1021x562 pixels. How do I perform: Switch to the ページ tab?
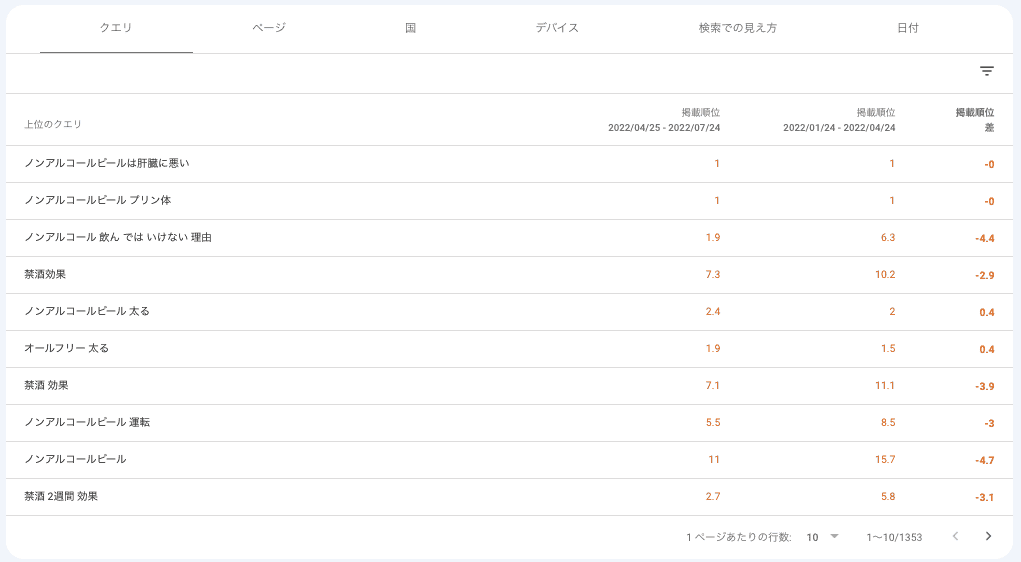coord(269,28)
